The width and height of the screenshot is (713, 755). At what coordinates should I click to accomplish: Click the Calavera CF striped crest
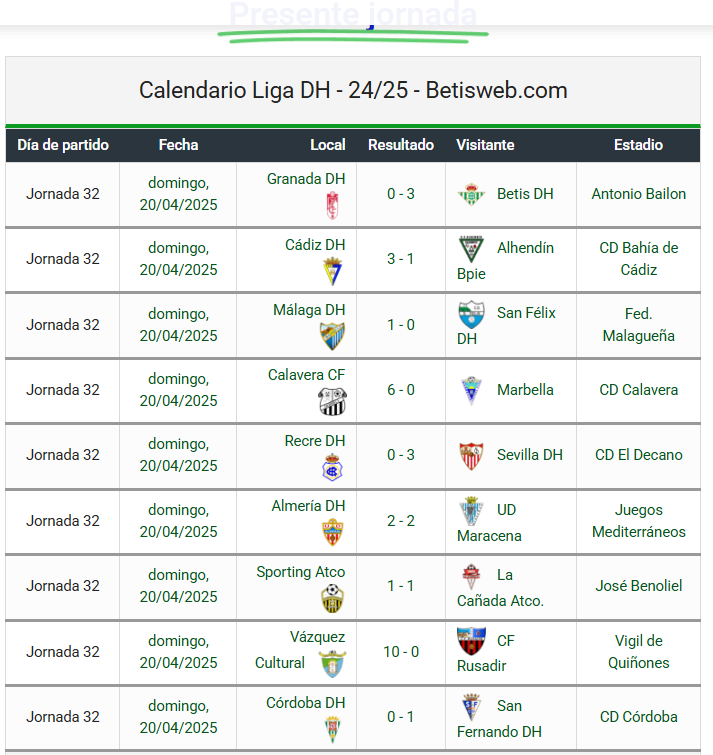332,402
